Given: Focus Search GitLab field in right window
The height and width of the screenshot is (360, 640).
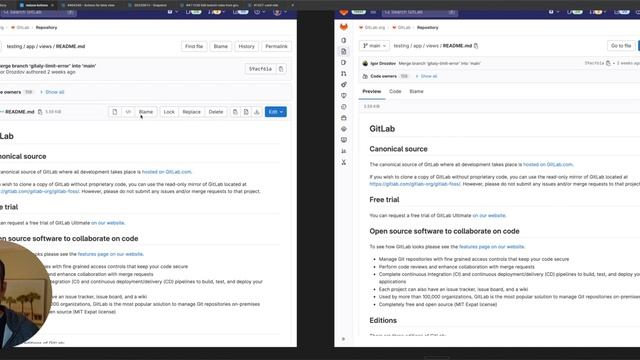Looking at the screenshot, I should (420, 12).
